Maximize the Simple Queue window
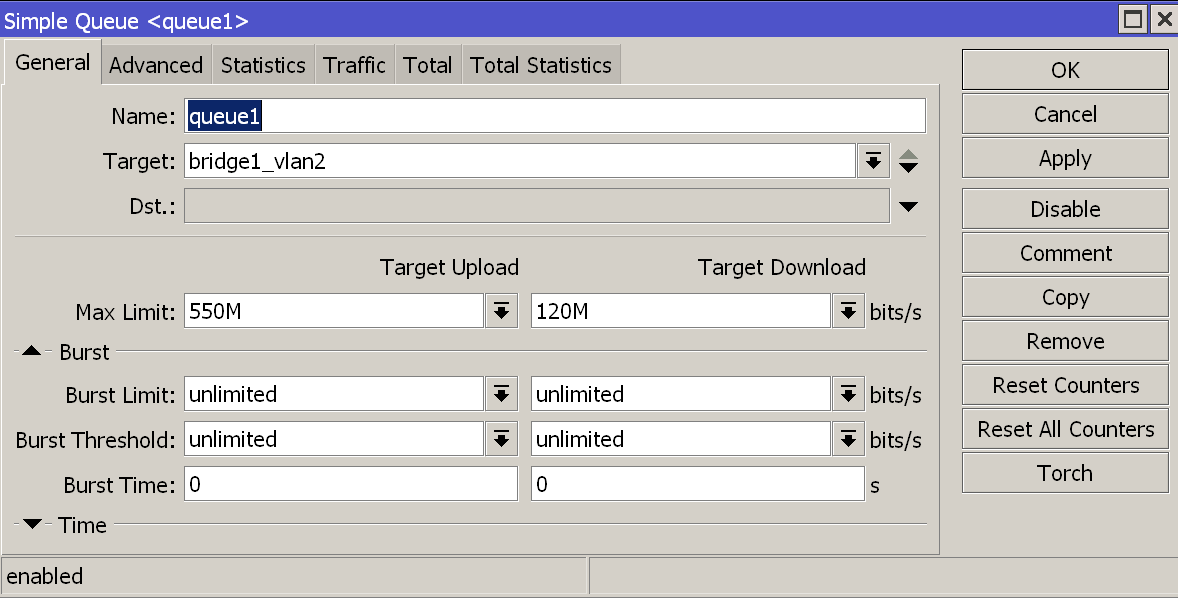Screen dimensions: 1178x598 pos(1133,19)
